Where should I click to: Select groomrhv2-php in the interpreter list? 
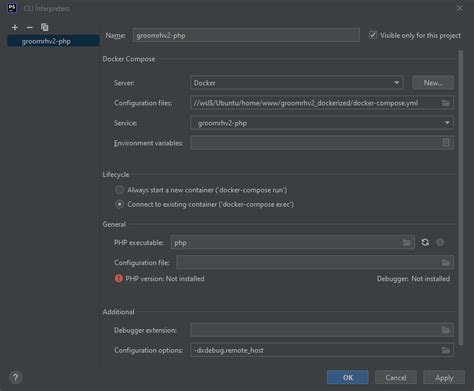[x=53, y=41]
